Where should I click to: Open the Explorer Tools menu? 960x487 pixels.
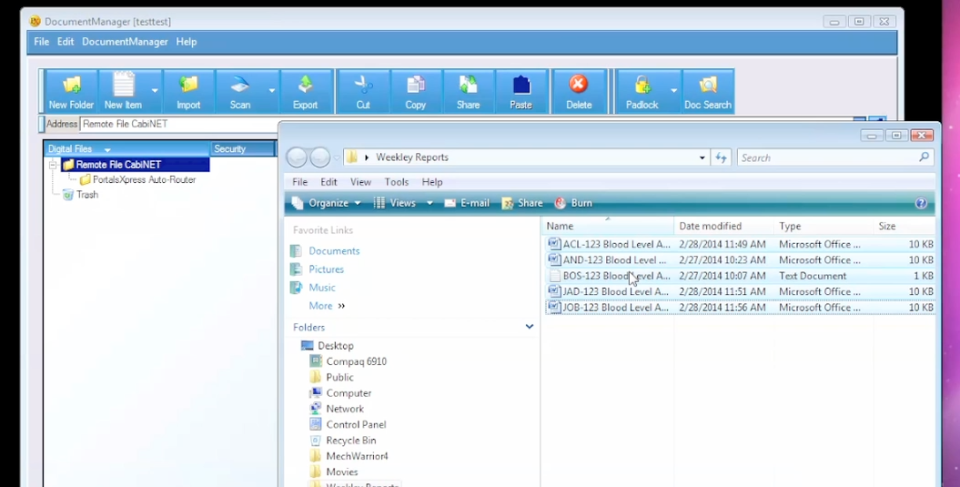click(x=397, y=182)
